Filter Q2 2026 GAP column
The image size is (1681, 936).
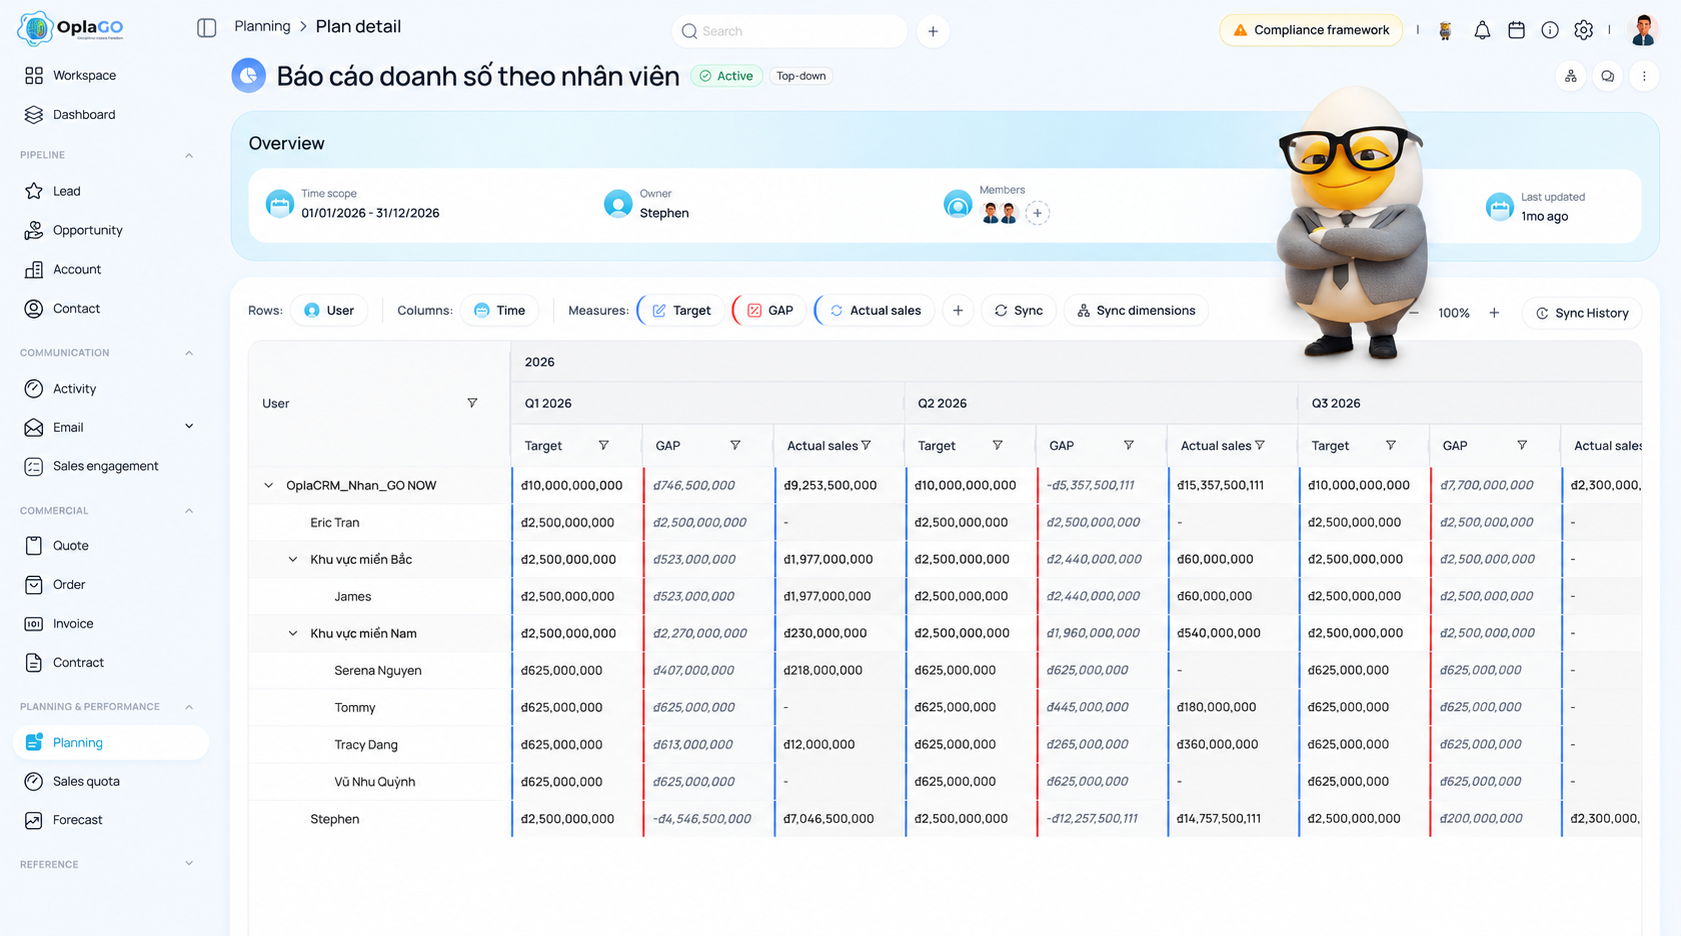coord(1128,445)
